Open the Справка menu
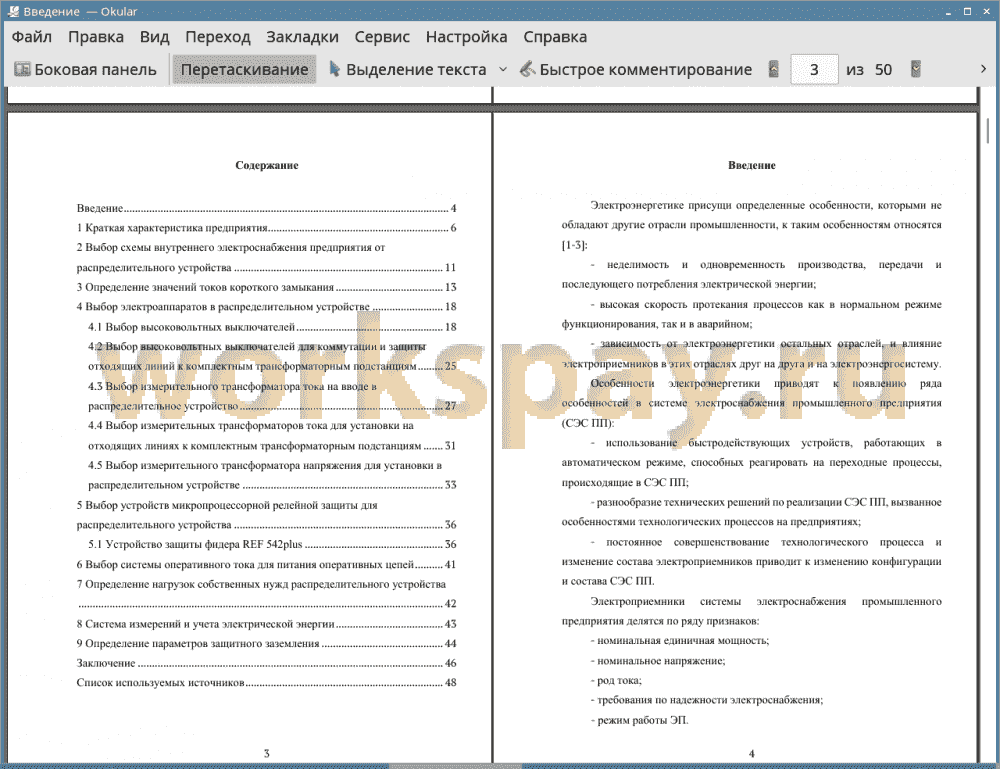Viewport: 1000px width, 769px height. 555,37
